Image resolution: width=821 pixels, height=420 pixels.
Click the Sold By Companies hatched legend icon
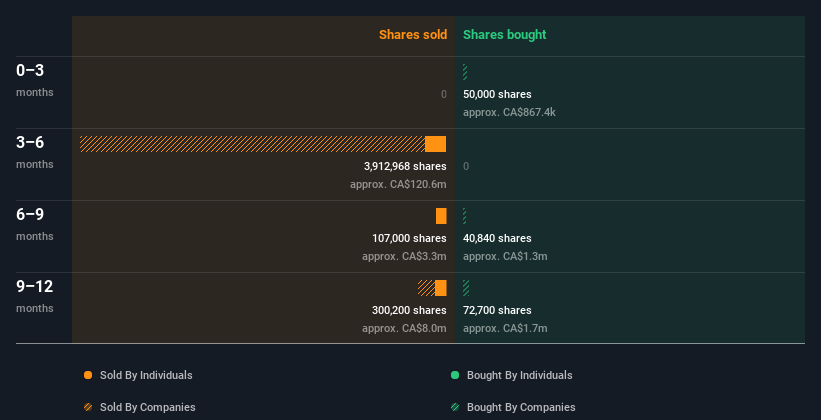coord(88,407)
